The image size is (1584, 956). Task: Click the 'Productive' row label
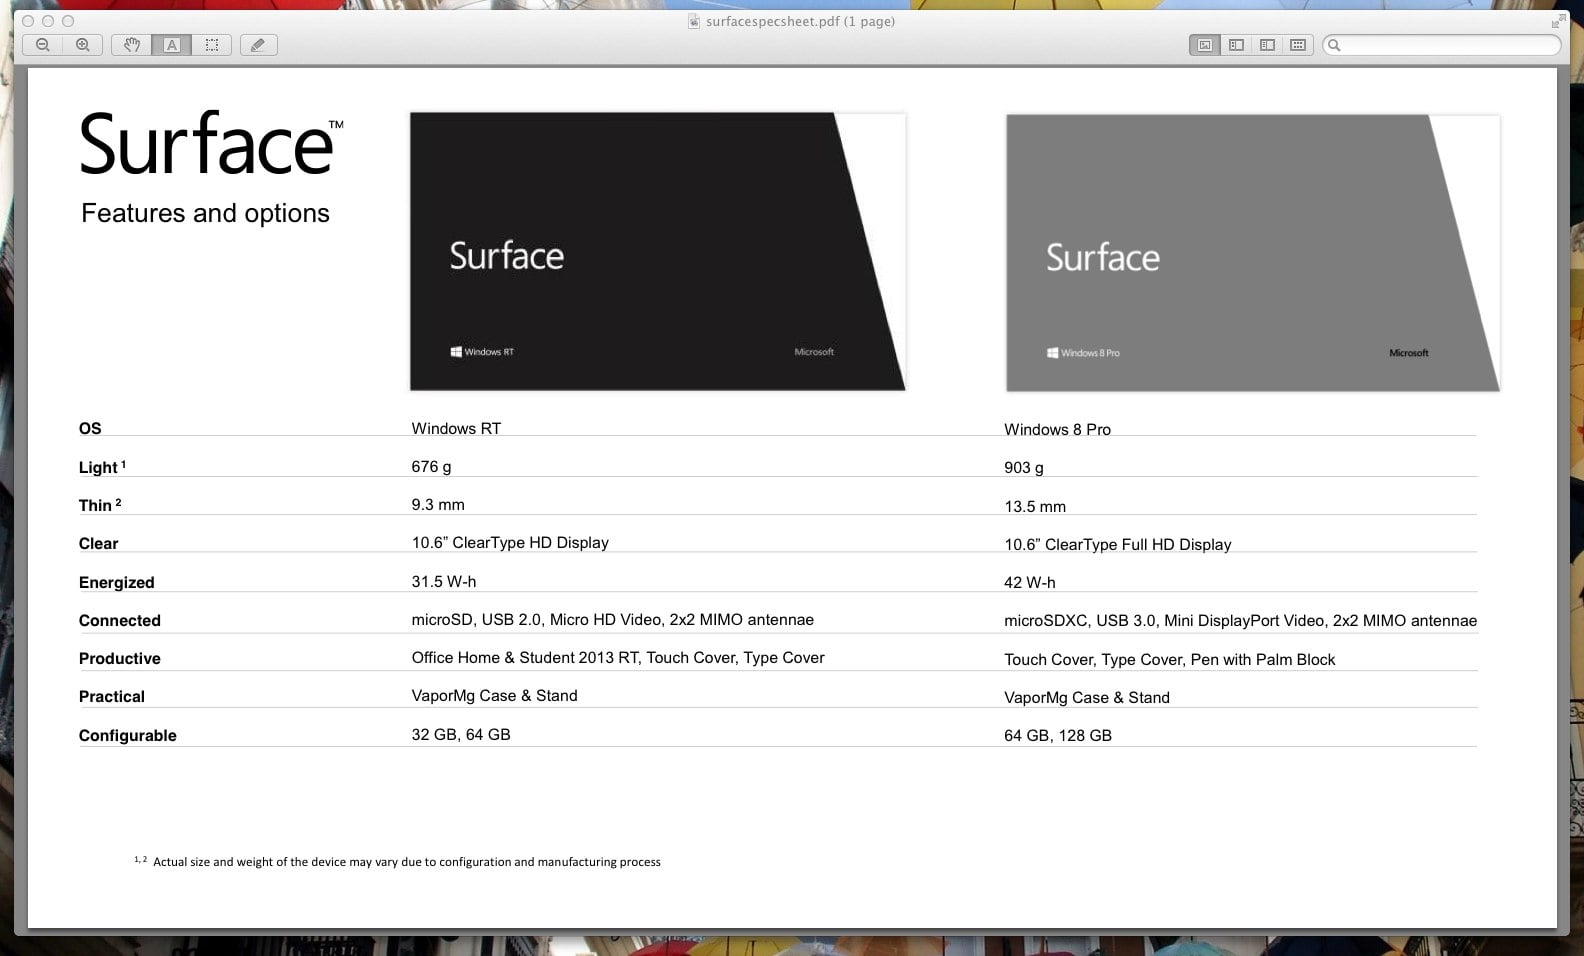(119, 658)
